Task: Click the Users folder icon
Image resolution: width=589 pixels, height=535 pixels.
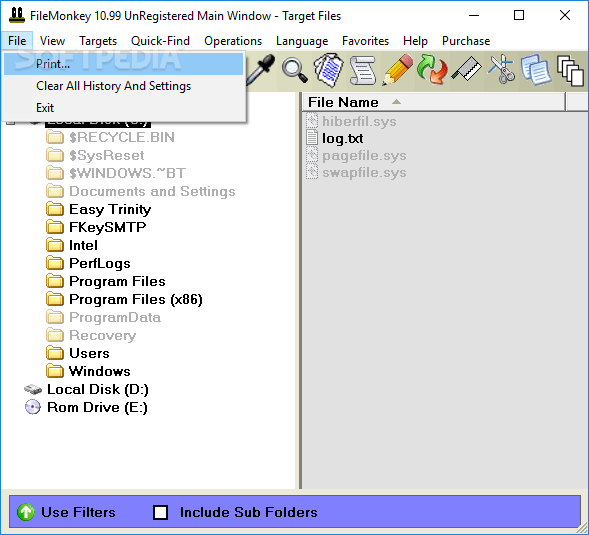Action: coord(55,353)
